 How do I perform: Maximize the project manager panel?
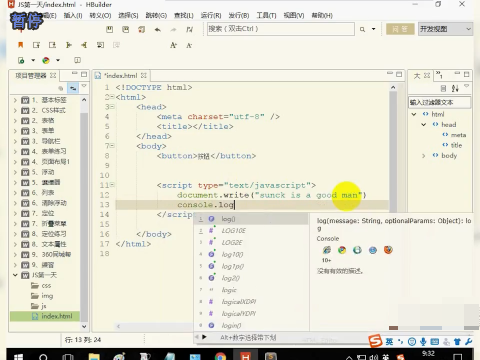[x=84, y=74]
